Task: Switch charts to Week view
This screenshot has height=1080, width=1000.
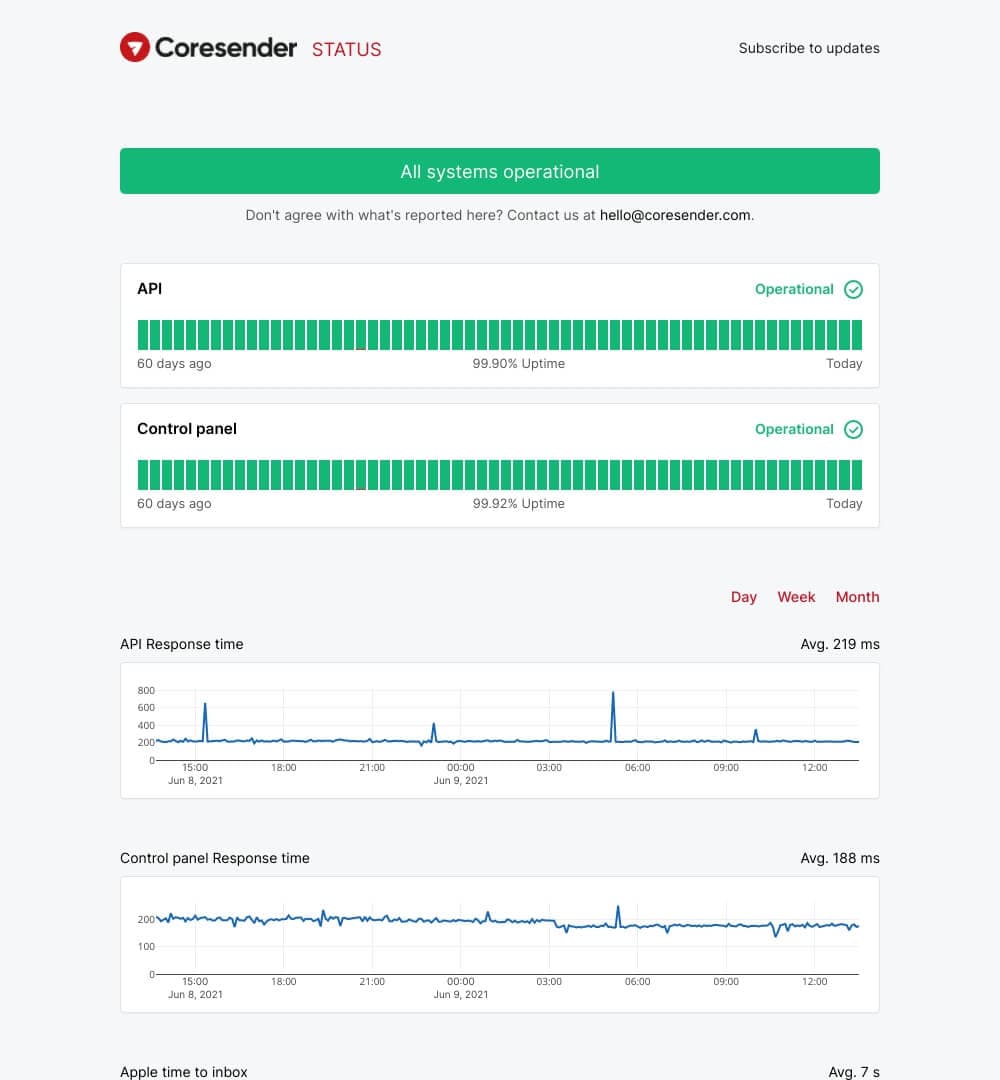Action: (796, 597)
